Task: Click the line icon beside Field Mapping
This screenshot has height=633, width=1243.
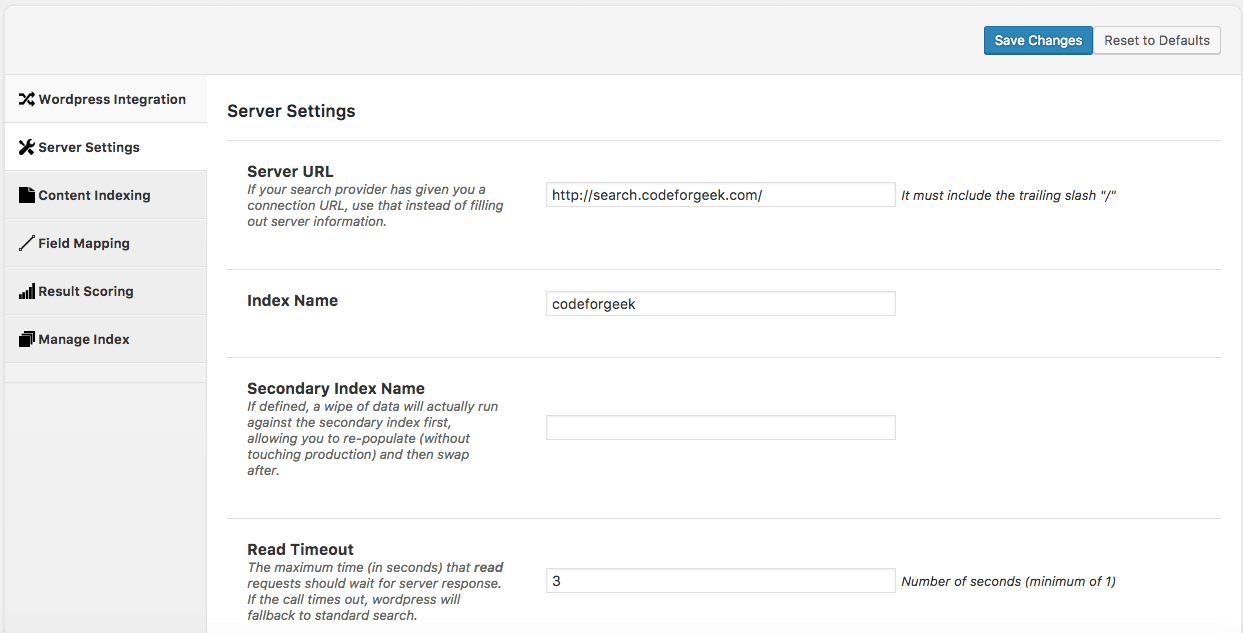Action: [x=27, y=243]
